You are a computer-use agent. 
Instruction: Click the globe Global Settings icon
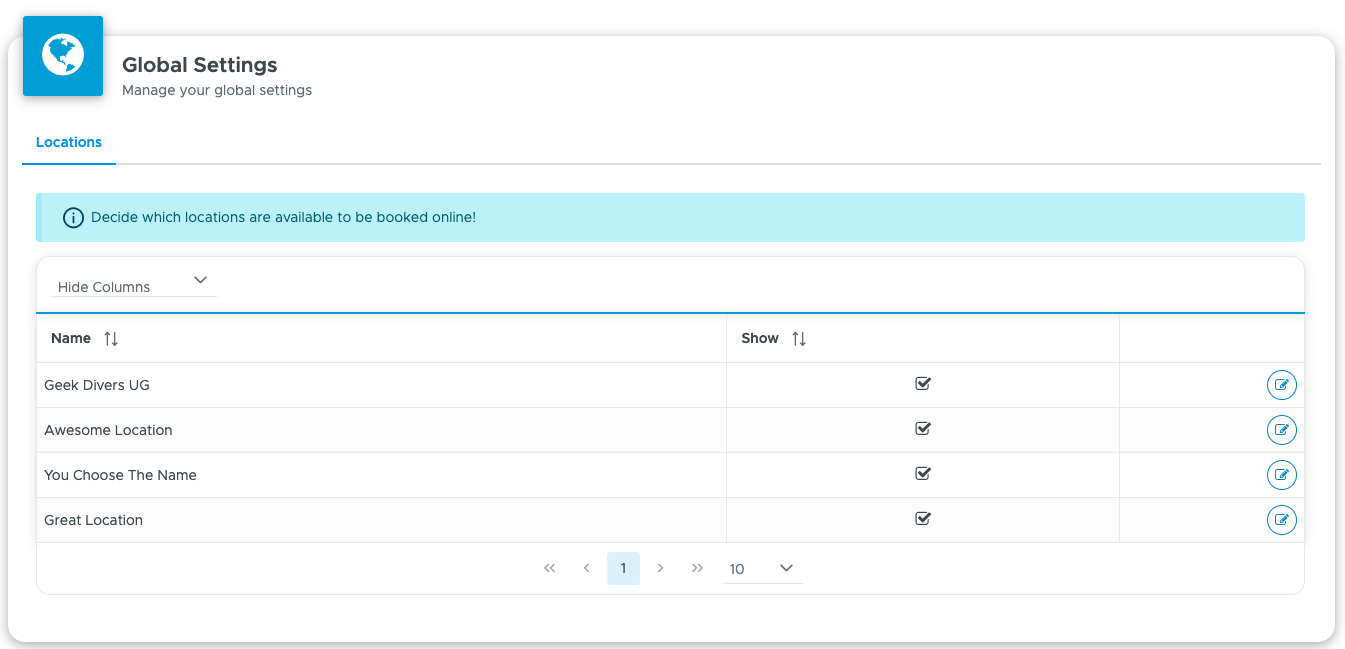(62, 55)
